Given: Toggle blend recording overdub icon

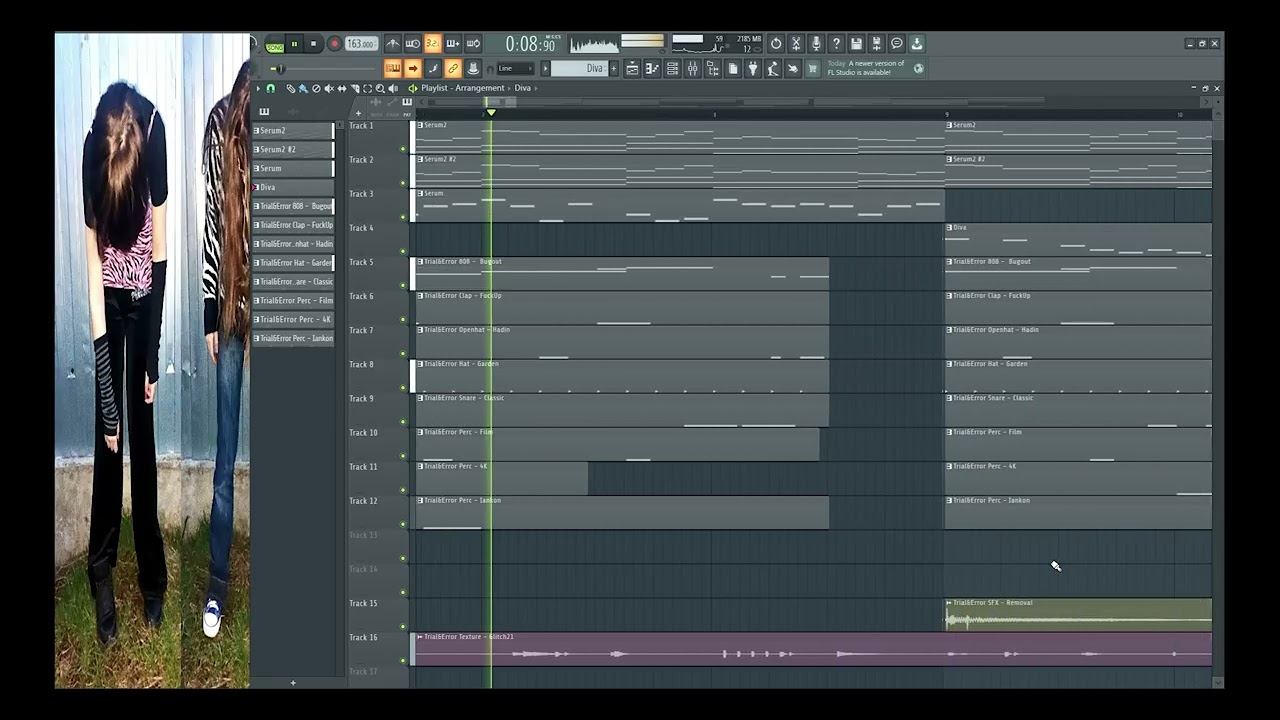Looking at the screenshot, I should [452, 43].
